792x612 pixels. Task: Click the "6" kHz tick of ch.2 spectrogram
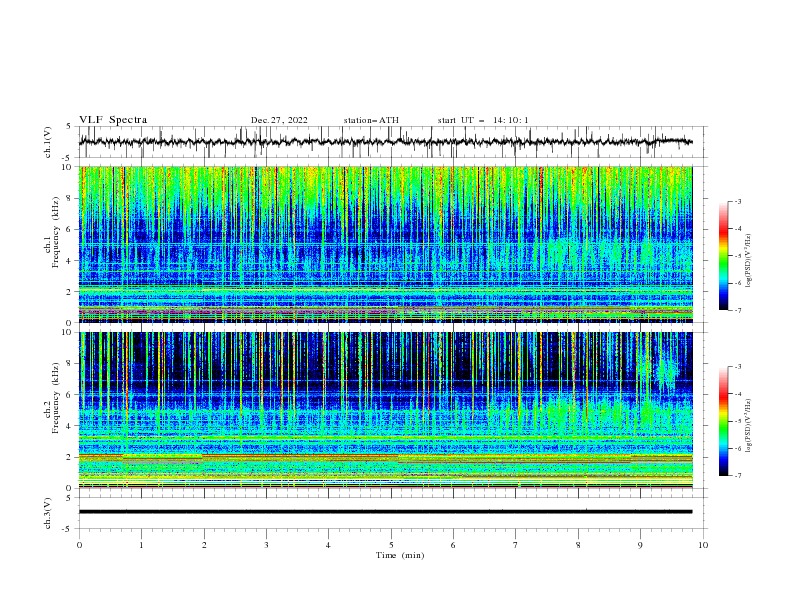70,394
